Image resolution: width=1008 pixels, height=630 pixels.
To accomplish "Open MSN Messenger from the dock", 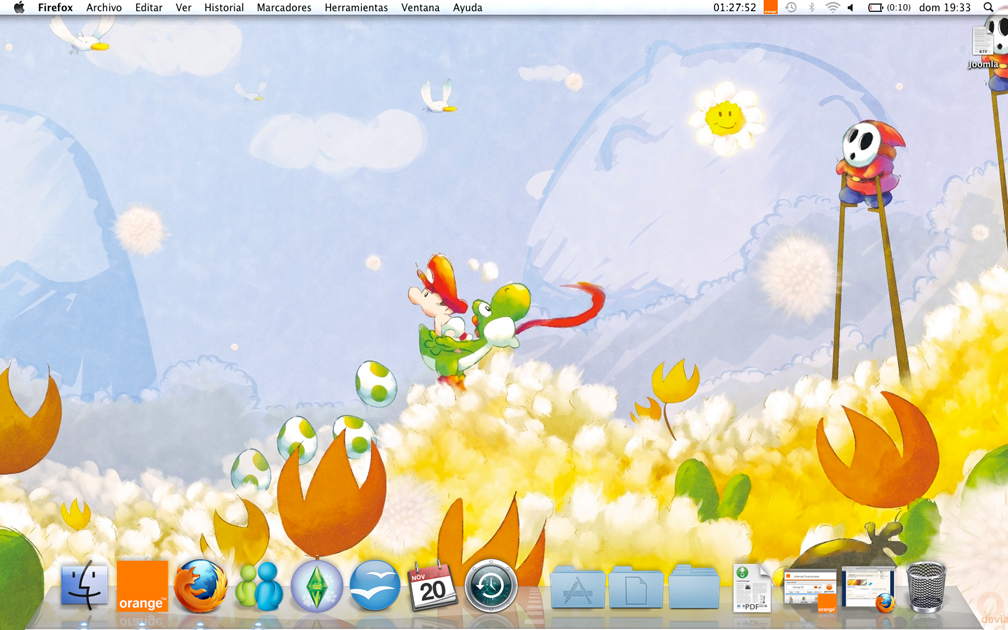I will 259,587.
